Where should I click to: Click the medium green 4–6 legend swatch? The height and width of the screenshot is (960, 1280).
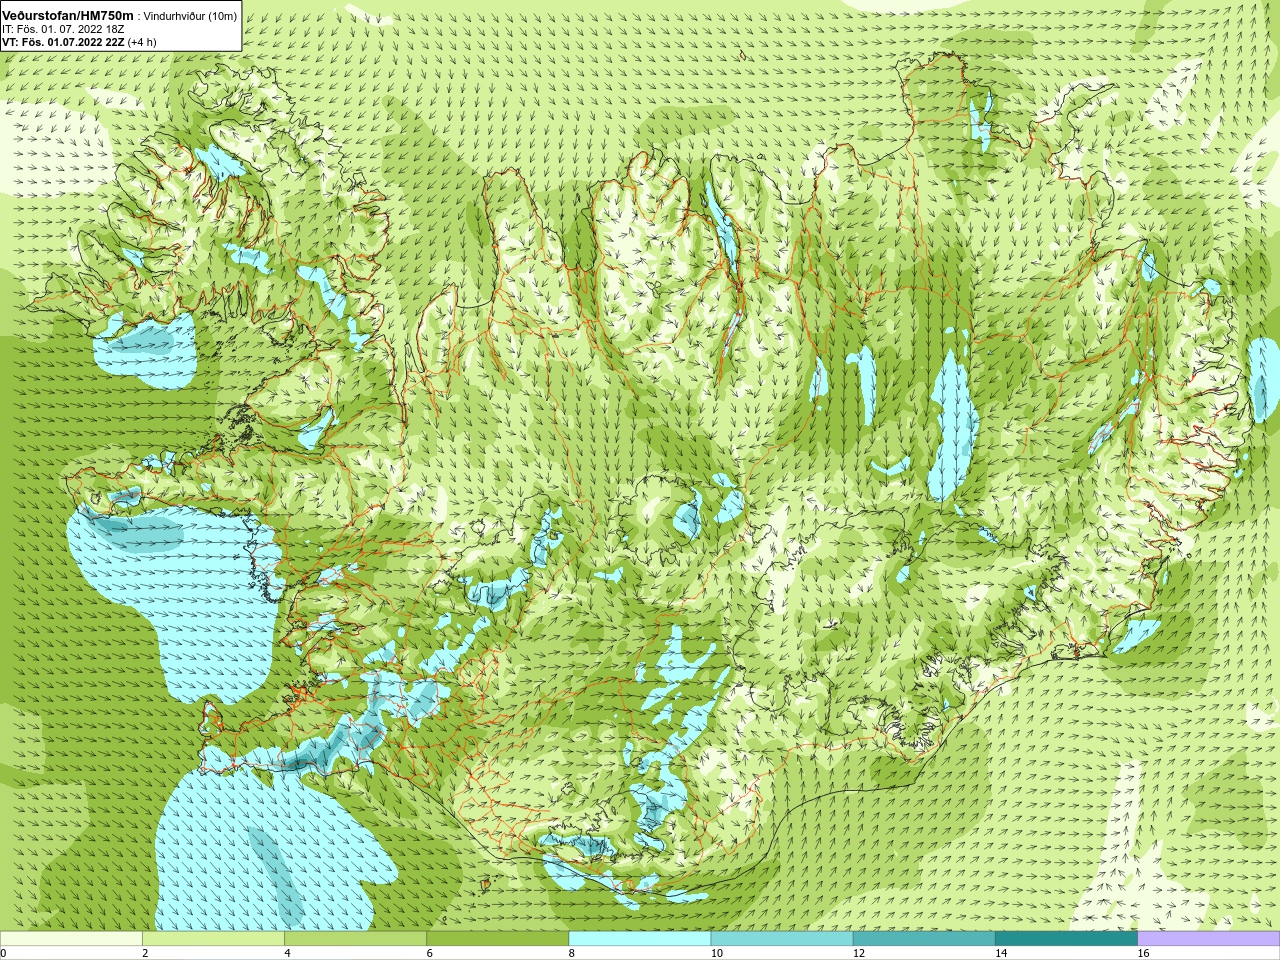click(x=355, y=938)
